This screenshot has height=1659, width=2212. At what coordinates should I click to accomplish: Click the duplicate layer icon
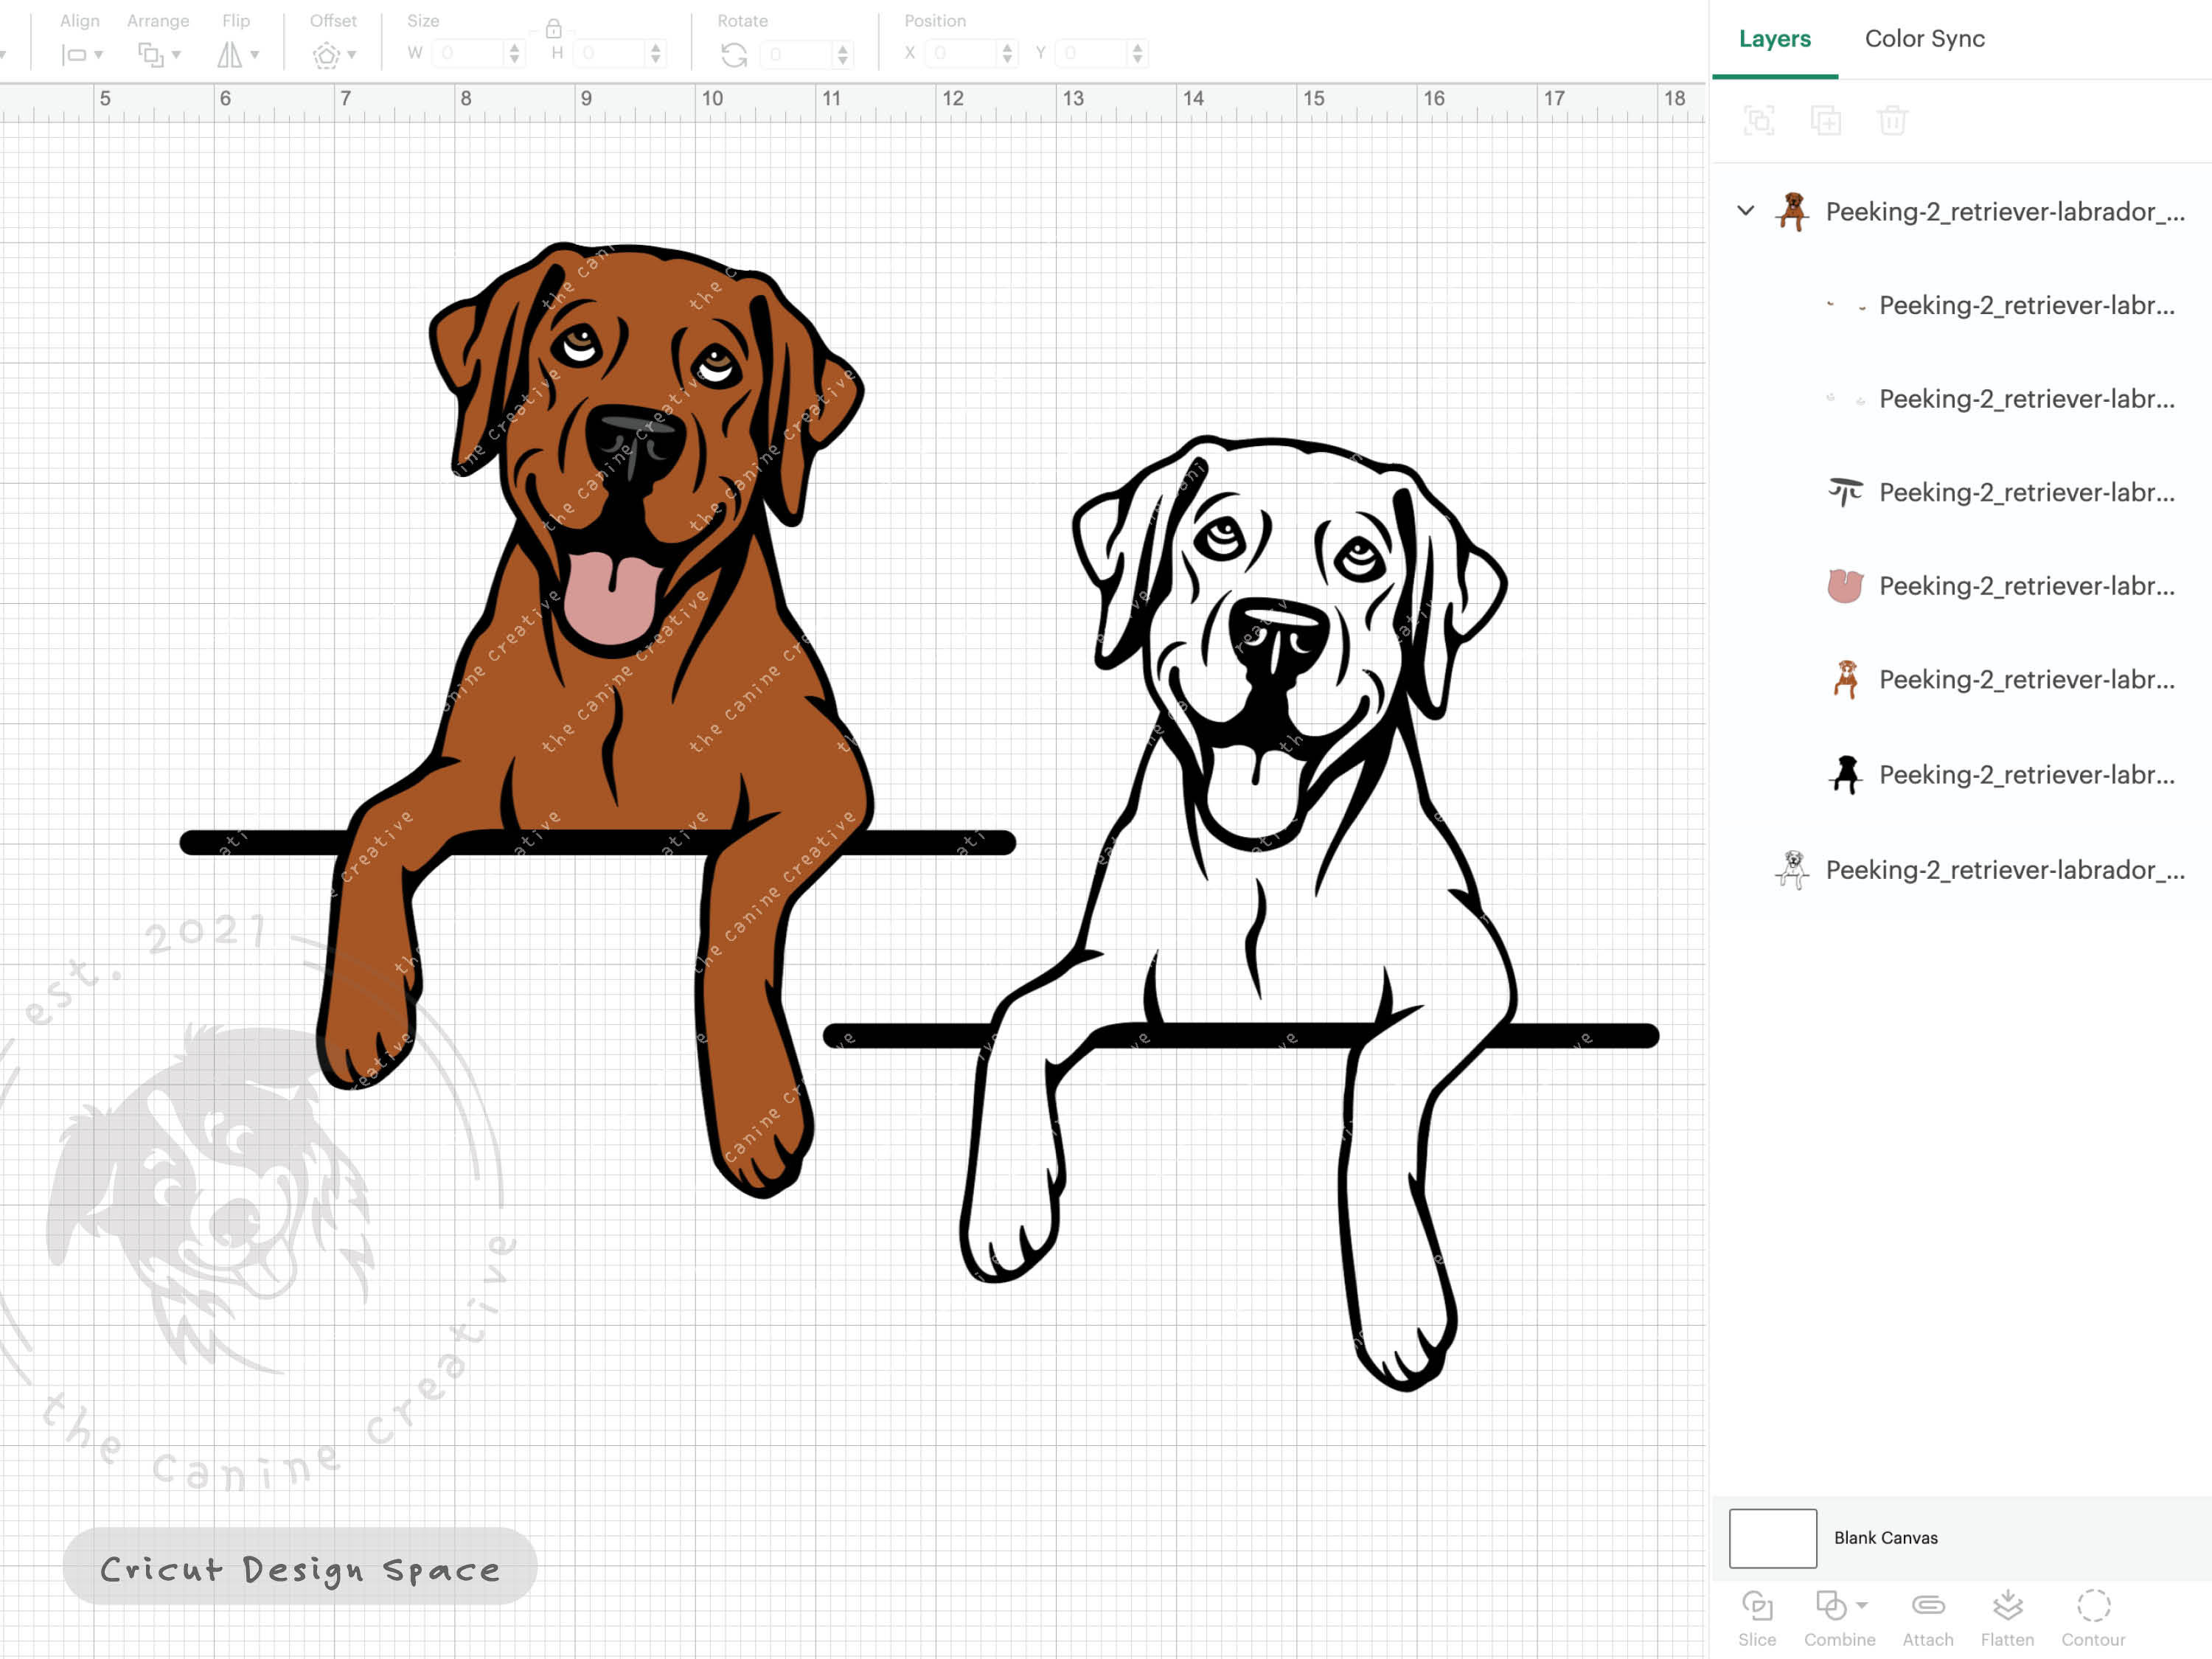1826,120
